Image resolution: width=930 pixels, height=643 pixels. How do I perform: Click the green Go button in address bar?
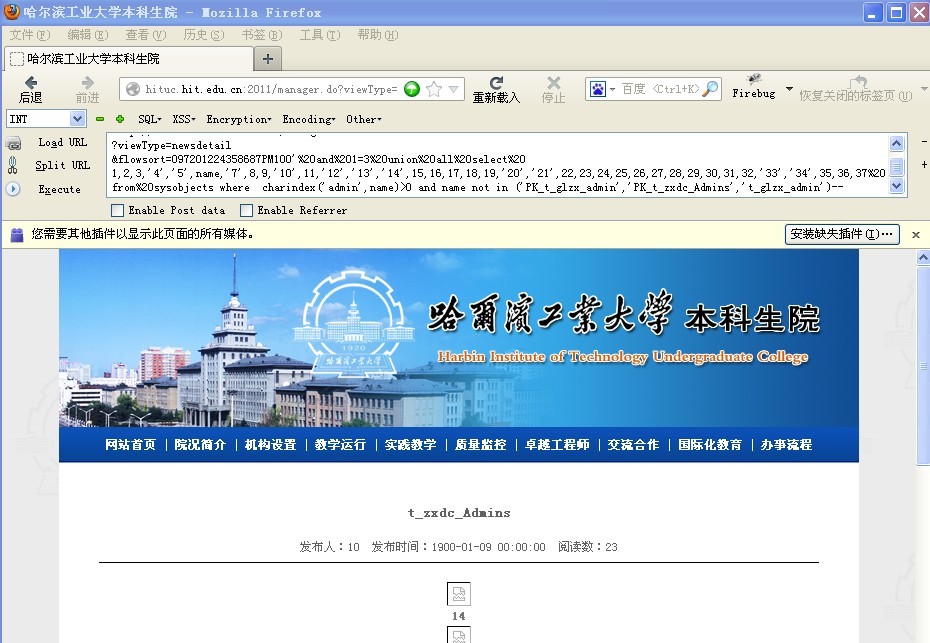pos(412,89)
